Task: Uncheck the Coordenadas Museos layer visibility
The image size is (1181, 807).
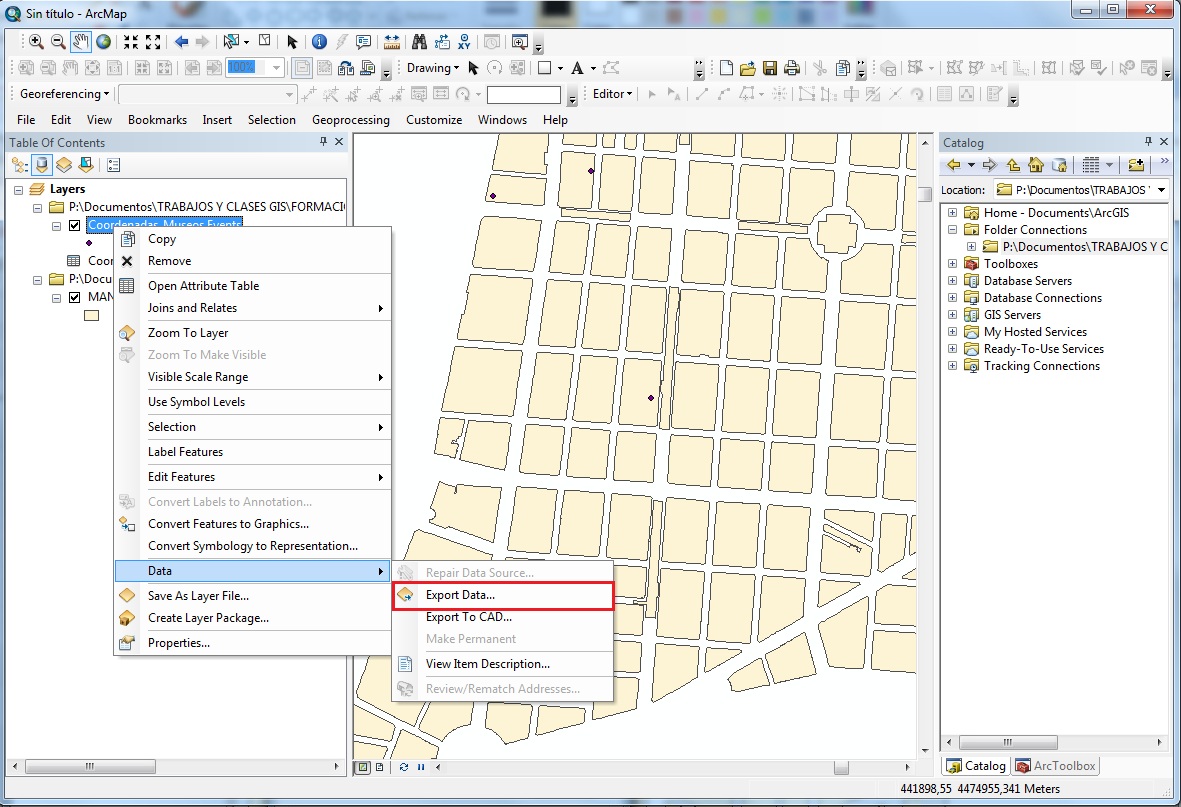Action: click(x=74, y=226)
